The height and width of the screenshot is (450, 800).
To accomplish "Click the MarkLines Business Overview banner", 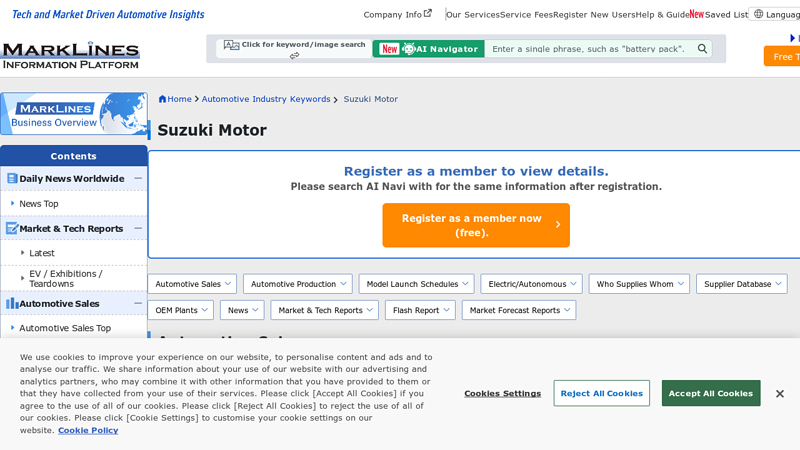I will coord(73,114).
